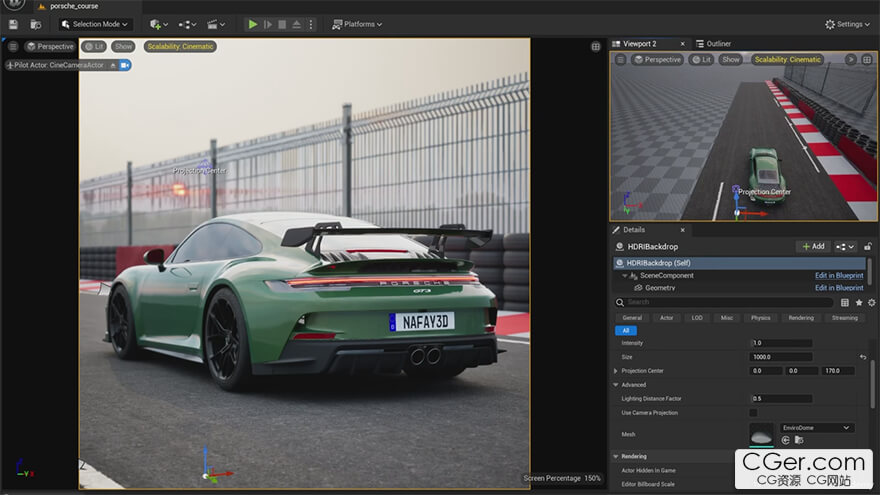The height and width of the screenshot is (495, 880).
Task: Select the General filter tab
Action: [632, 318]
